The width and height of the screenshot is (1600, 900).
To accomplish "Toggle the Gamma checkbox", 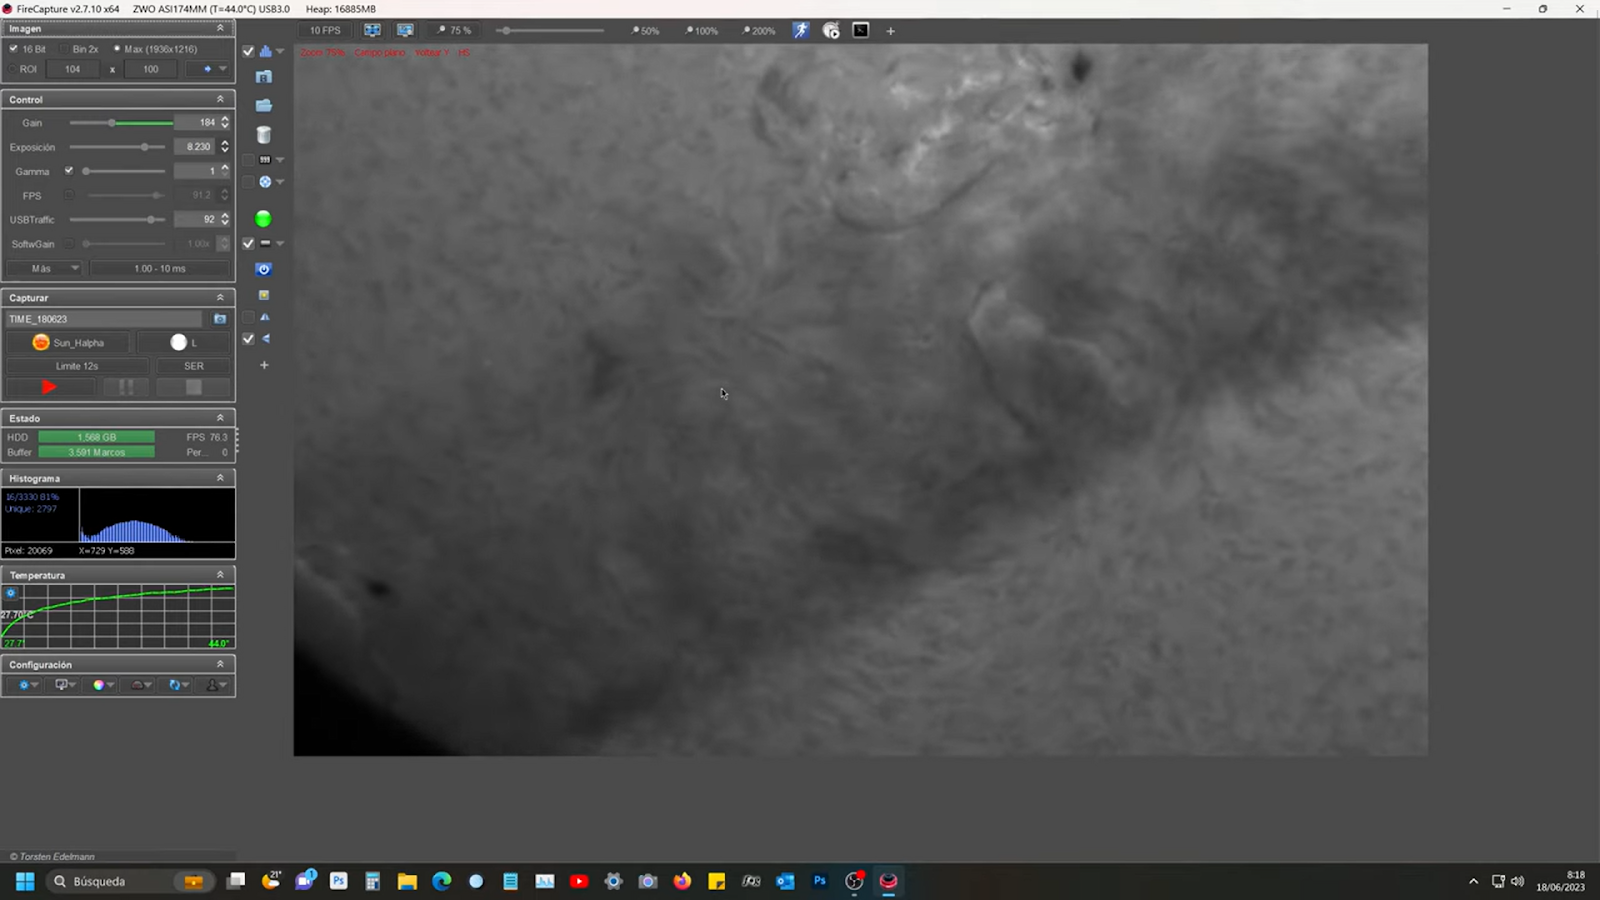I will click(69, 171).
